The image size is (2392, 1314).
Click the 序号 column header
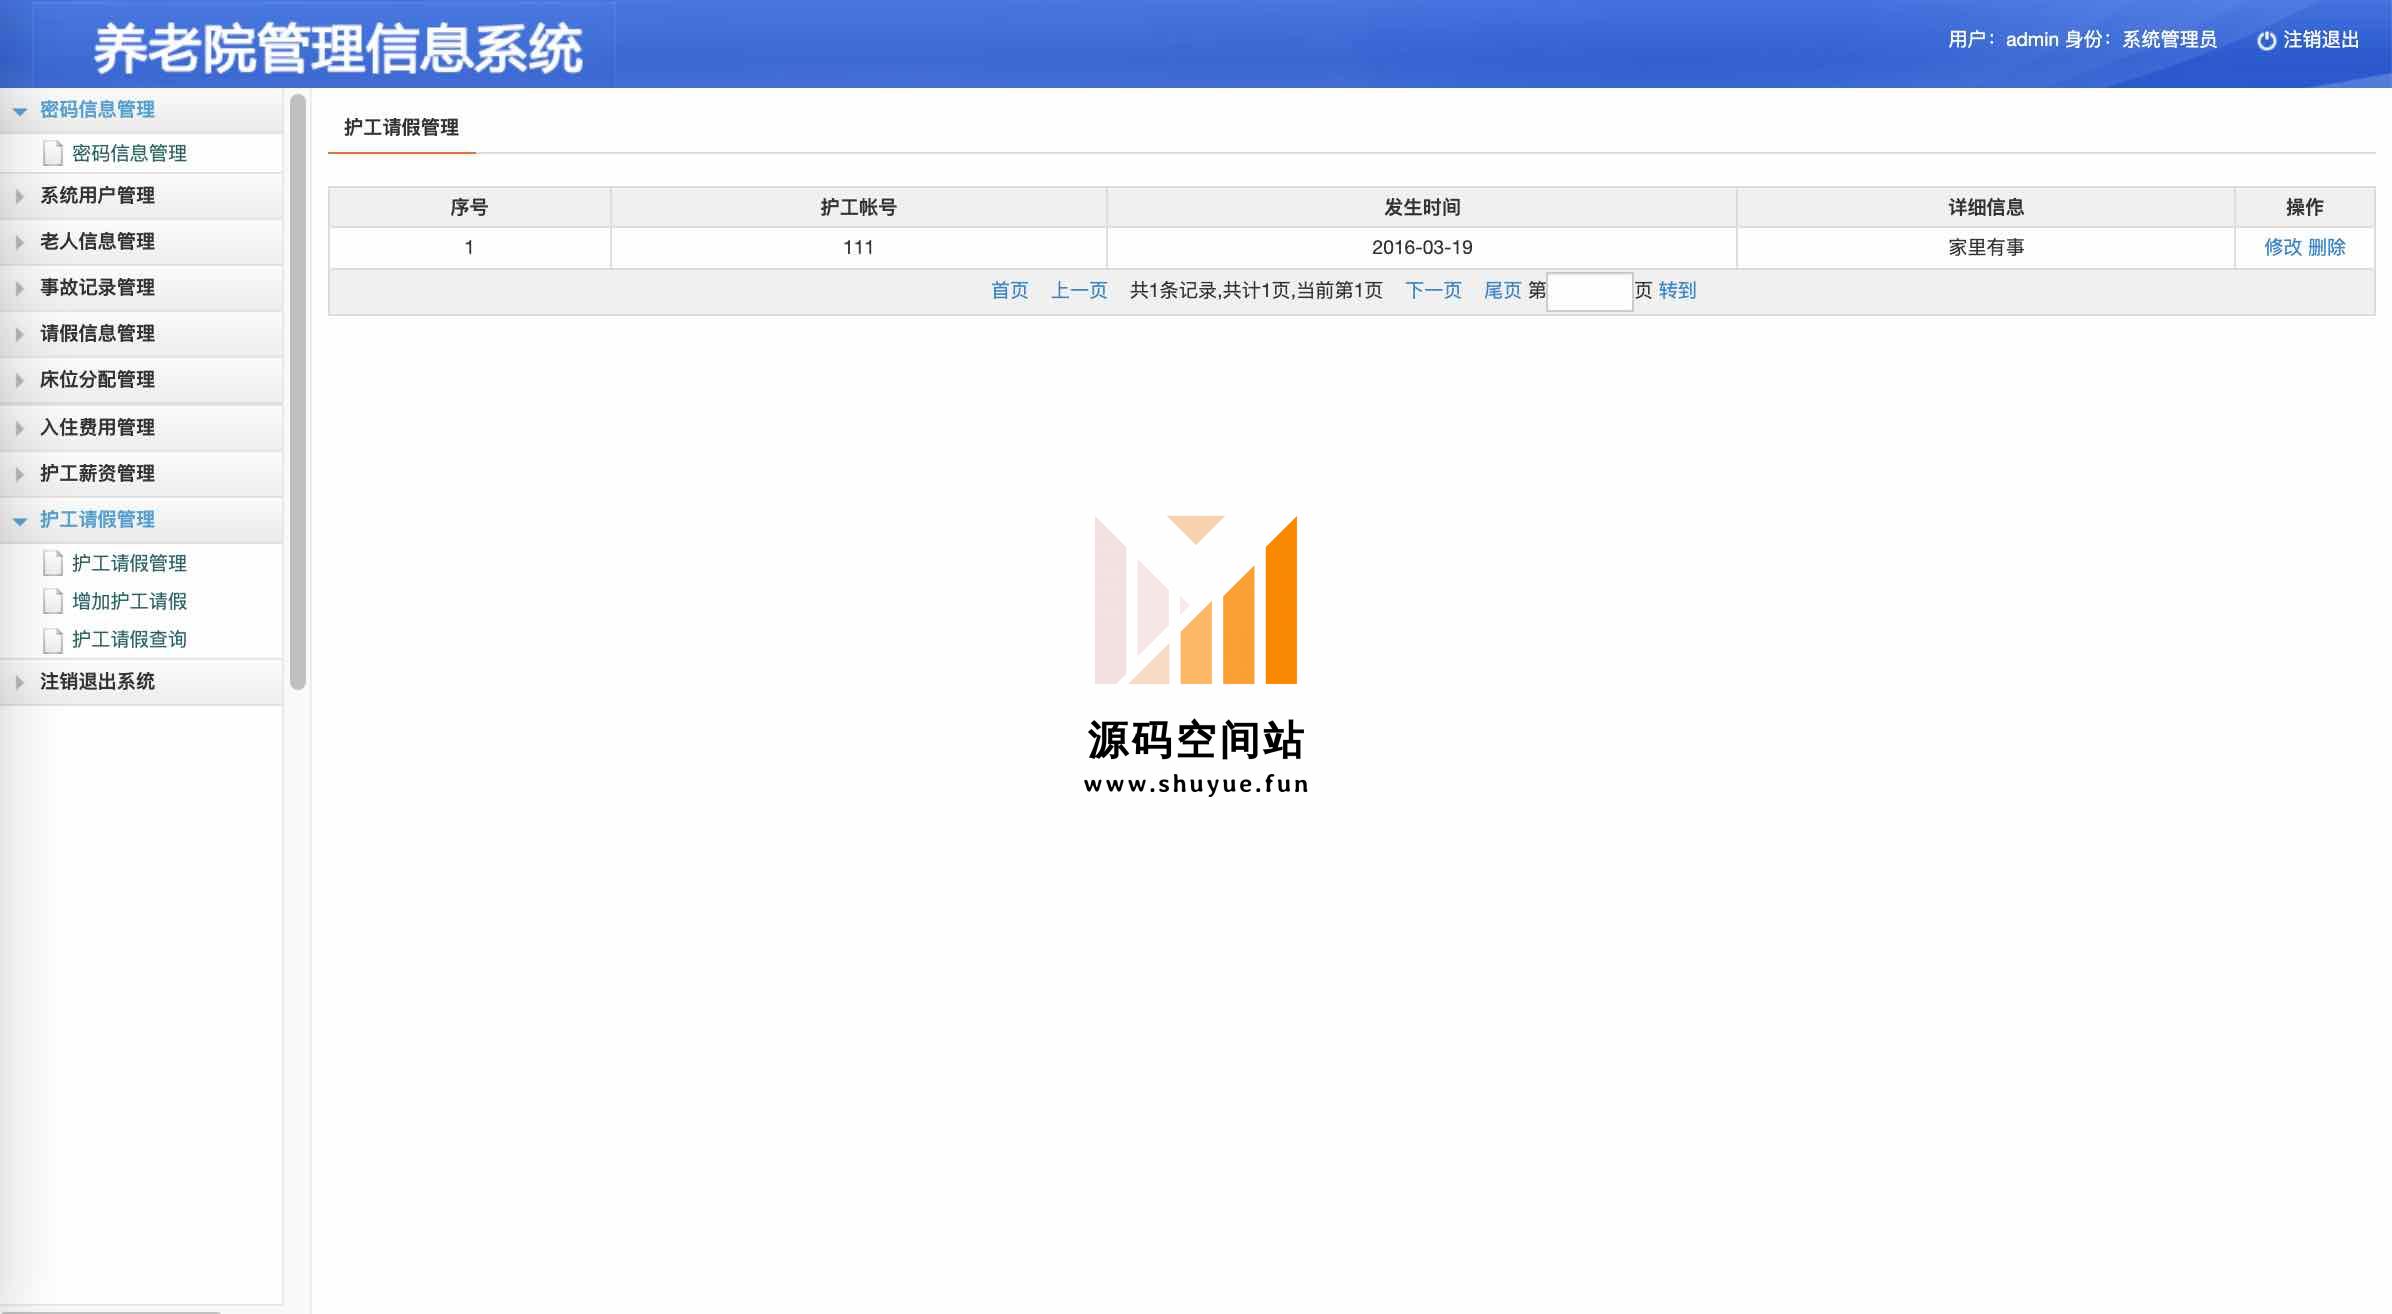(469, 207)
